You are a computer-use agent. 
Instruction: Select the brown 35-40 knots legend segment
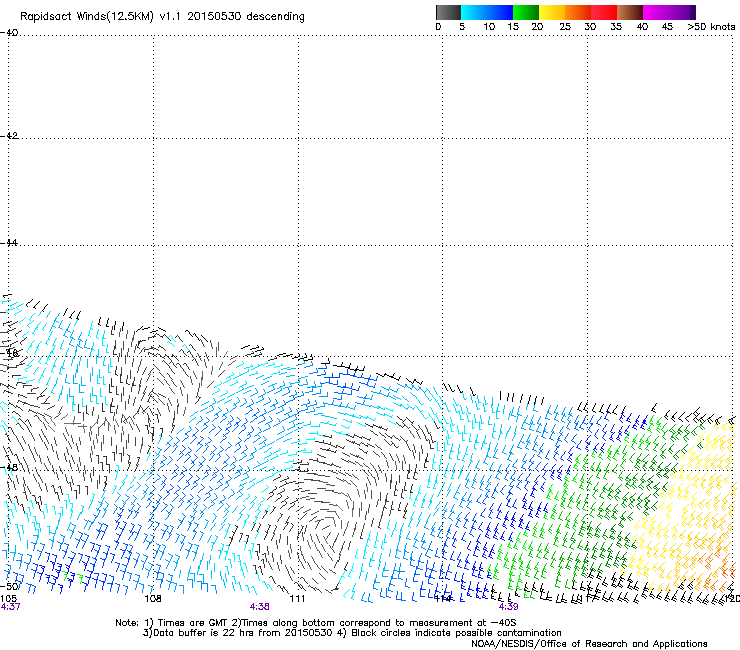coord(630,12)
